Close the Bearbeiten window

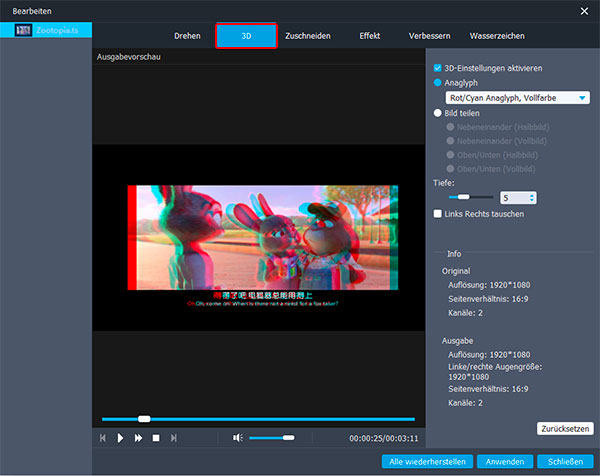(x=584, y=11)
